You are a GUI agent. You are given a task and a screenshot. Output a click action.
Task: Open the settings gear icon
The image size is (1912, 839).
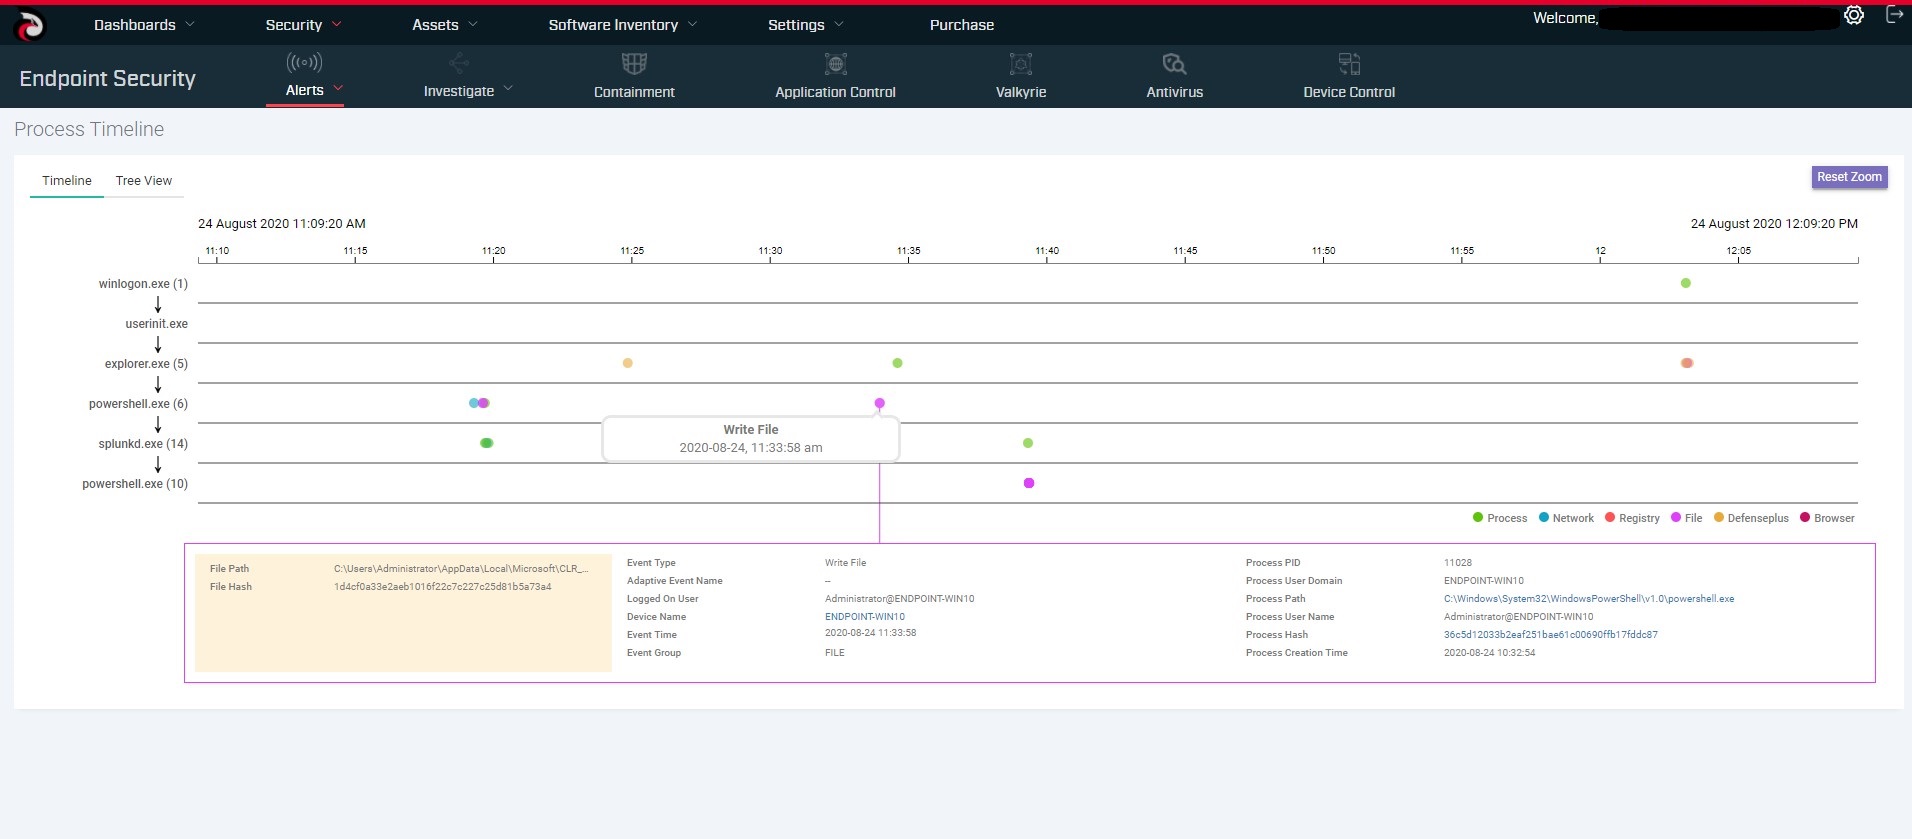pyautogui.click(x=1854, y=15)
